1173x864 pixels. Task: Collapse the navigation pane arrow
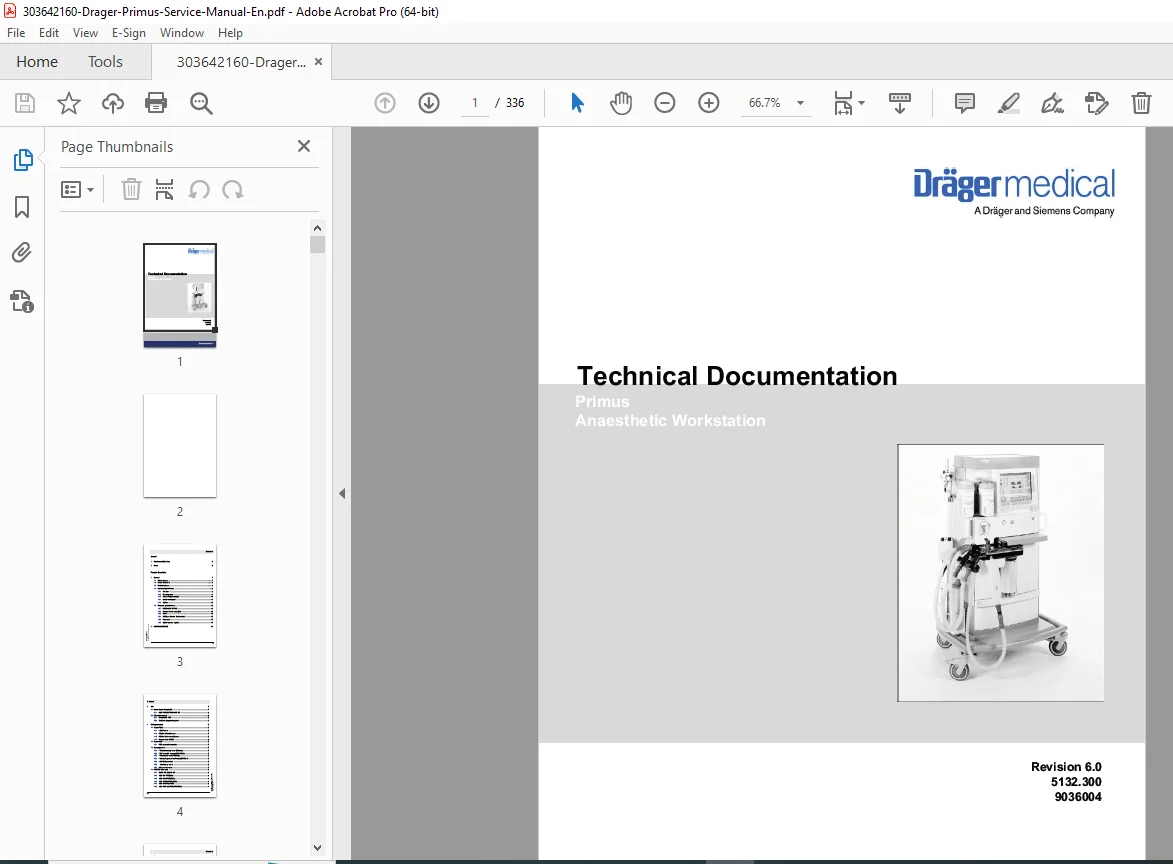(342, 493)
